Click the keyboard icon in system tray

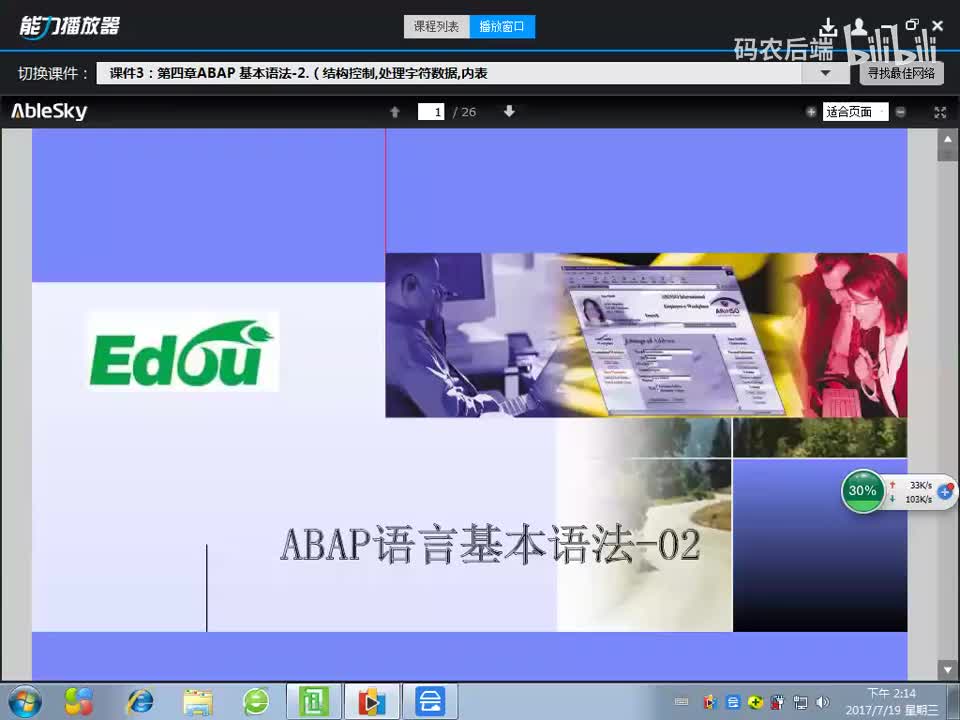click(681, 702)
